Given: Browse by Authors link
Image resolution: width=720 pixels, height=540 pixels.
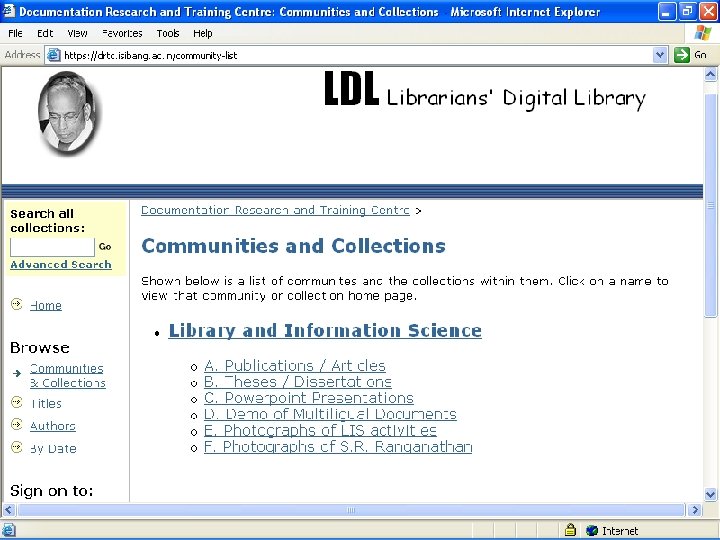Looking at the screenshot, I should (53, 426).
